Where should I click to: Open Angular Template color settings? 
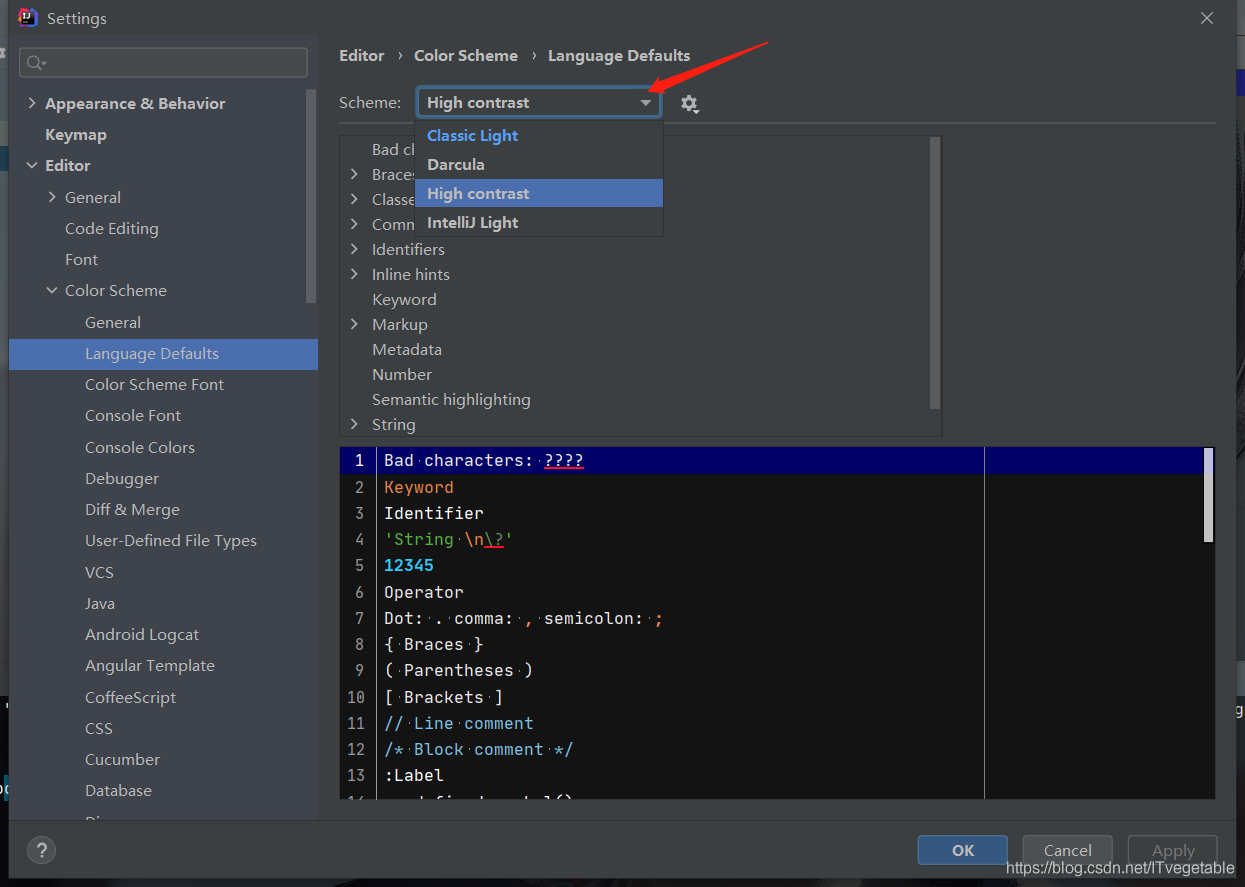coord(150,666)
